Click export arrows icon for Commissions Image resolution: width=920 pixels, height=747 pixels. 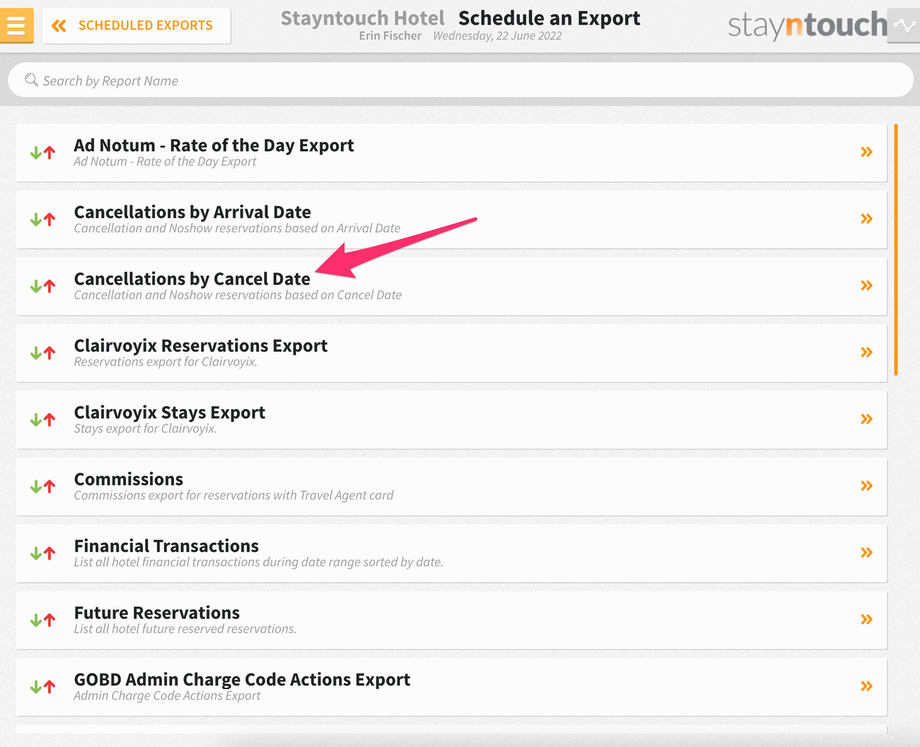tap(43, 486)
